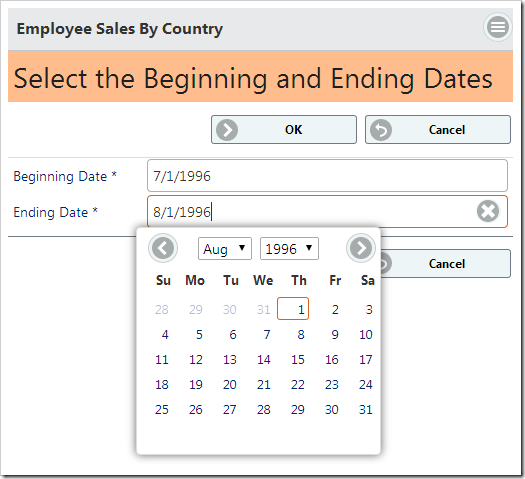Viewport: 525px width, 479px height.
Task: Choose August 25 in calendar
Action: [162, 410]
